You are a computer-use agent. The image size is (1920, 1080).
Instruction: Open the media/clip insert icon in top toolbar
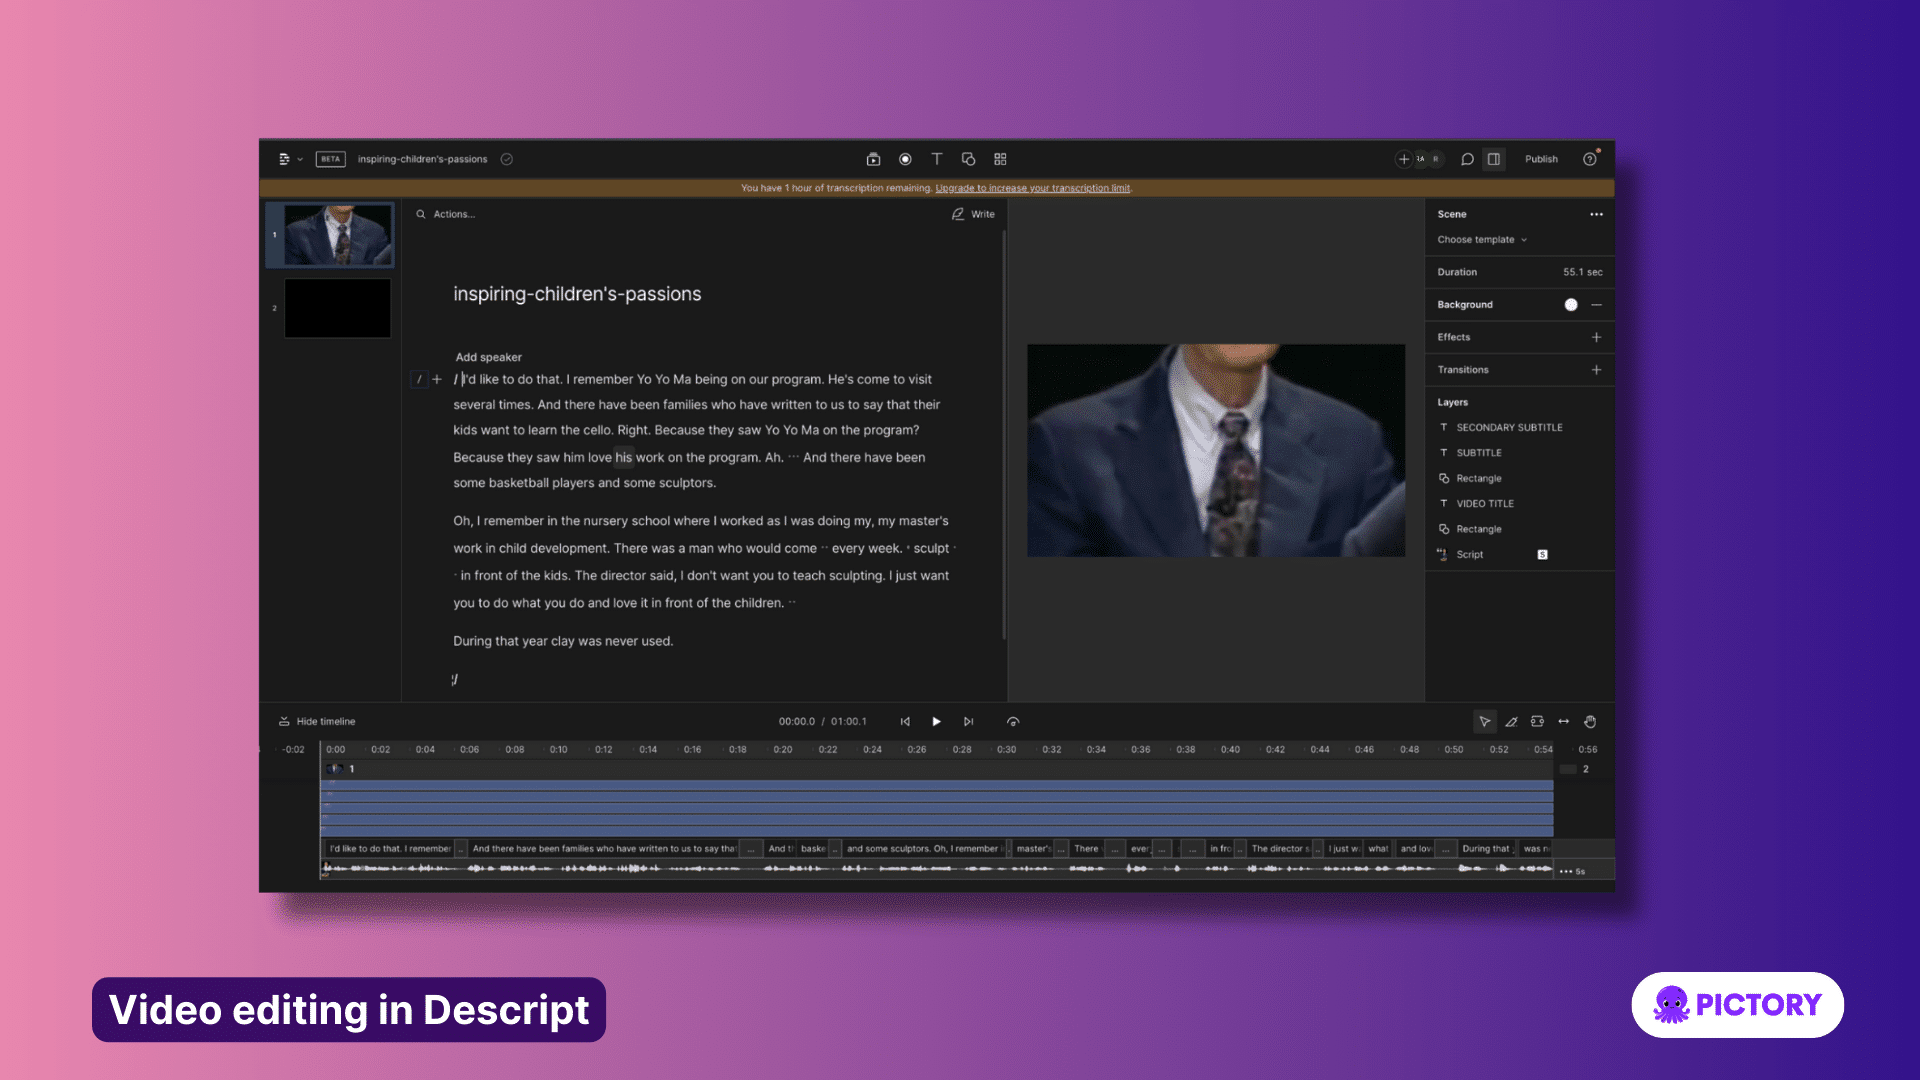tap(873, 159)
